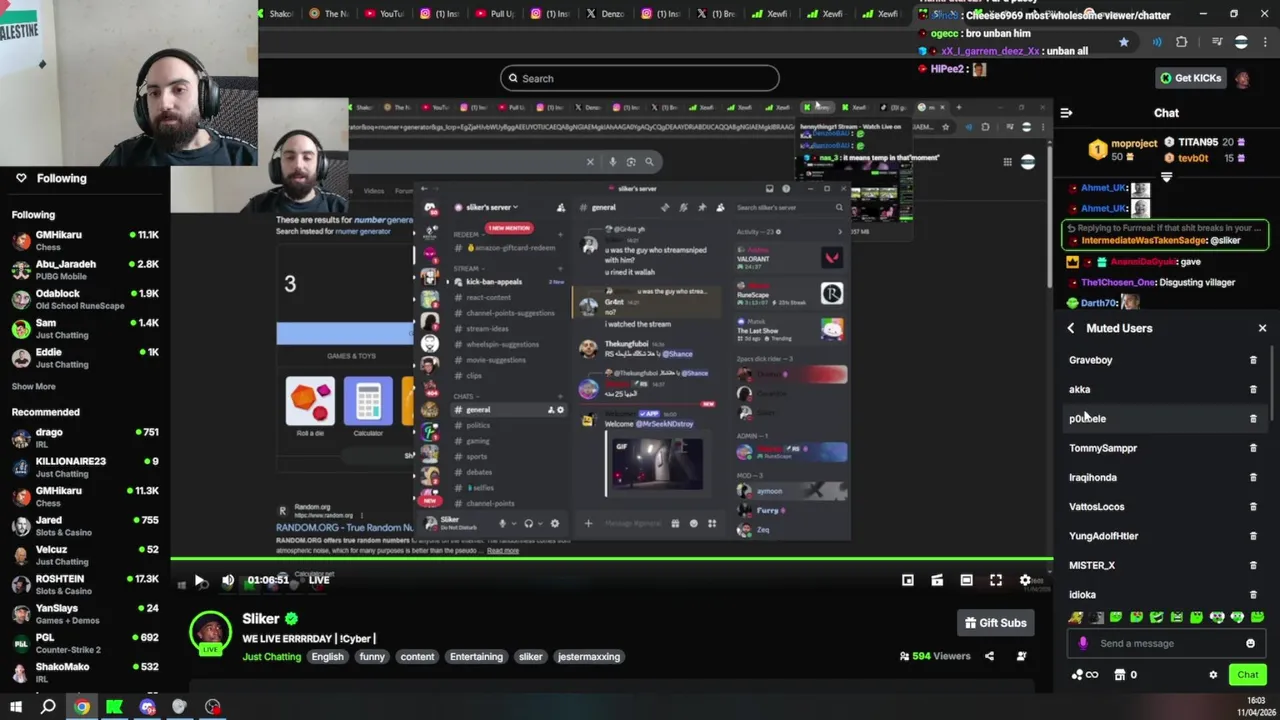This screenshot has height=720, width=1280.
Task: Switch player to theater mode
Action: (x=966, y=580)
